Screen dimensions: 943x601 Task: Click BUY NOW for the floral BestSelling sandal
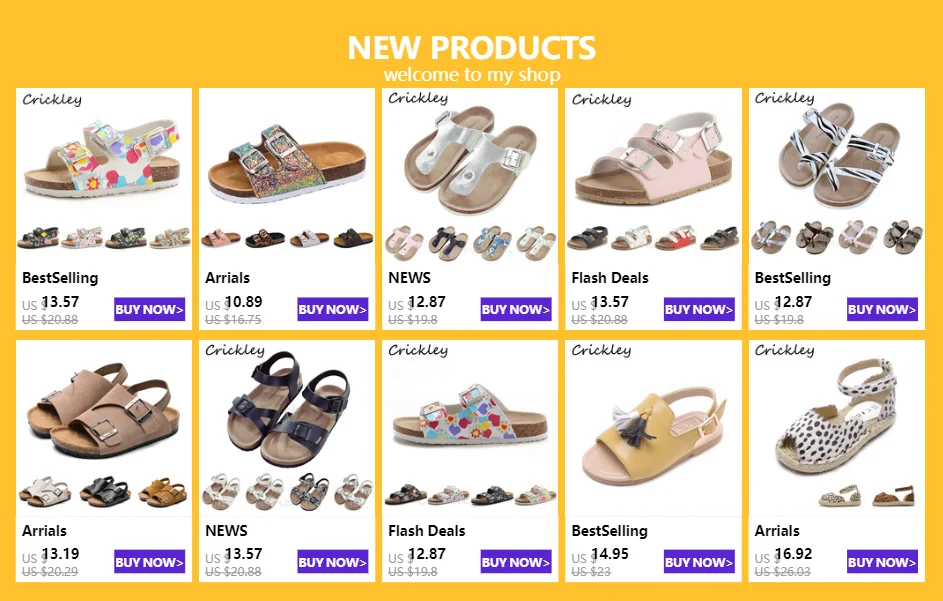point(149,309)
